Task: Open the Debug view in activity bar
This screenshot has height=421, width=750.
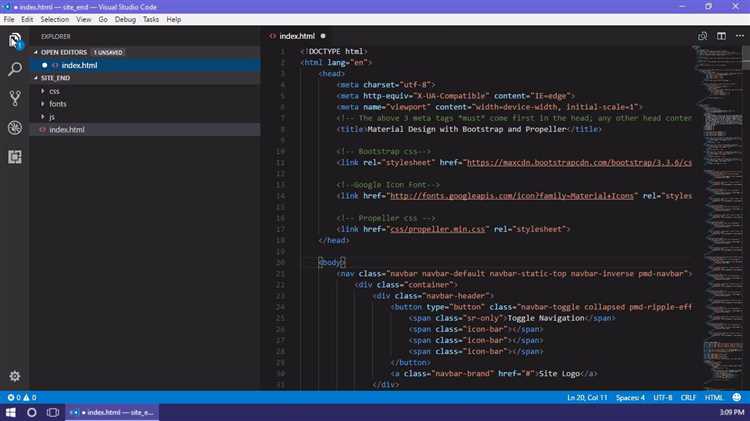Action: coord(15,128)
